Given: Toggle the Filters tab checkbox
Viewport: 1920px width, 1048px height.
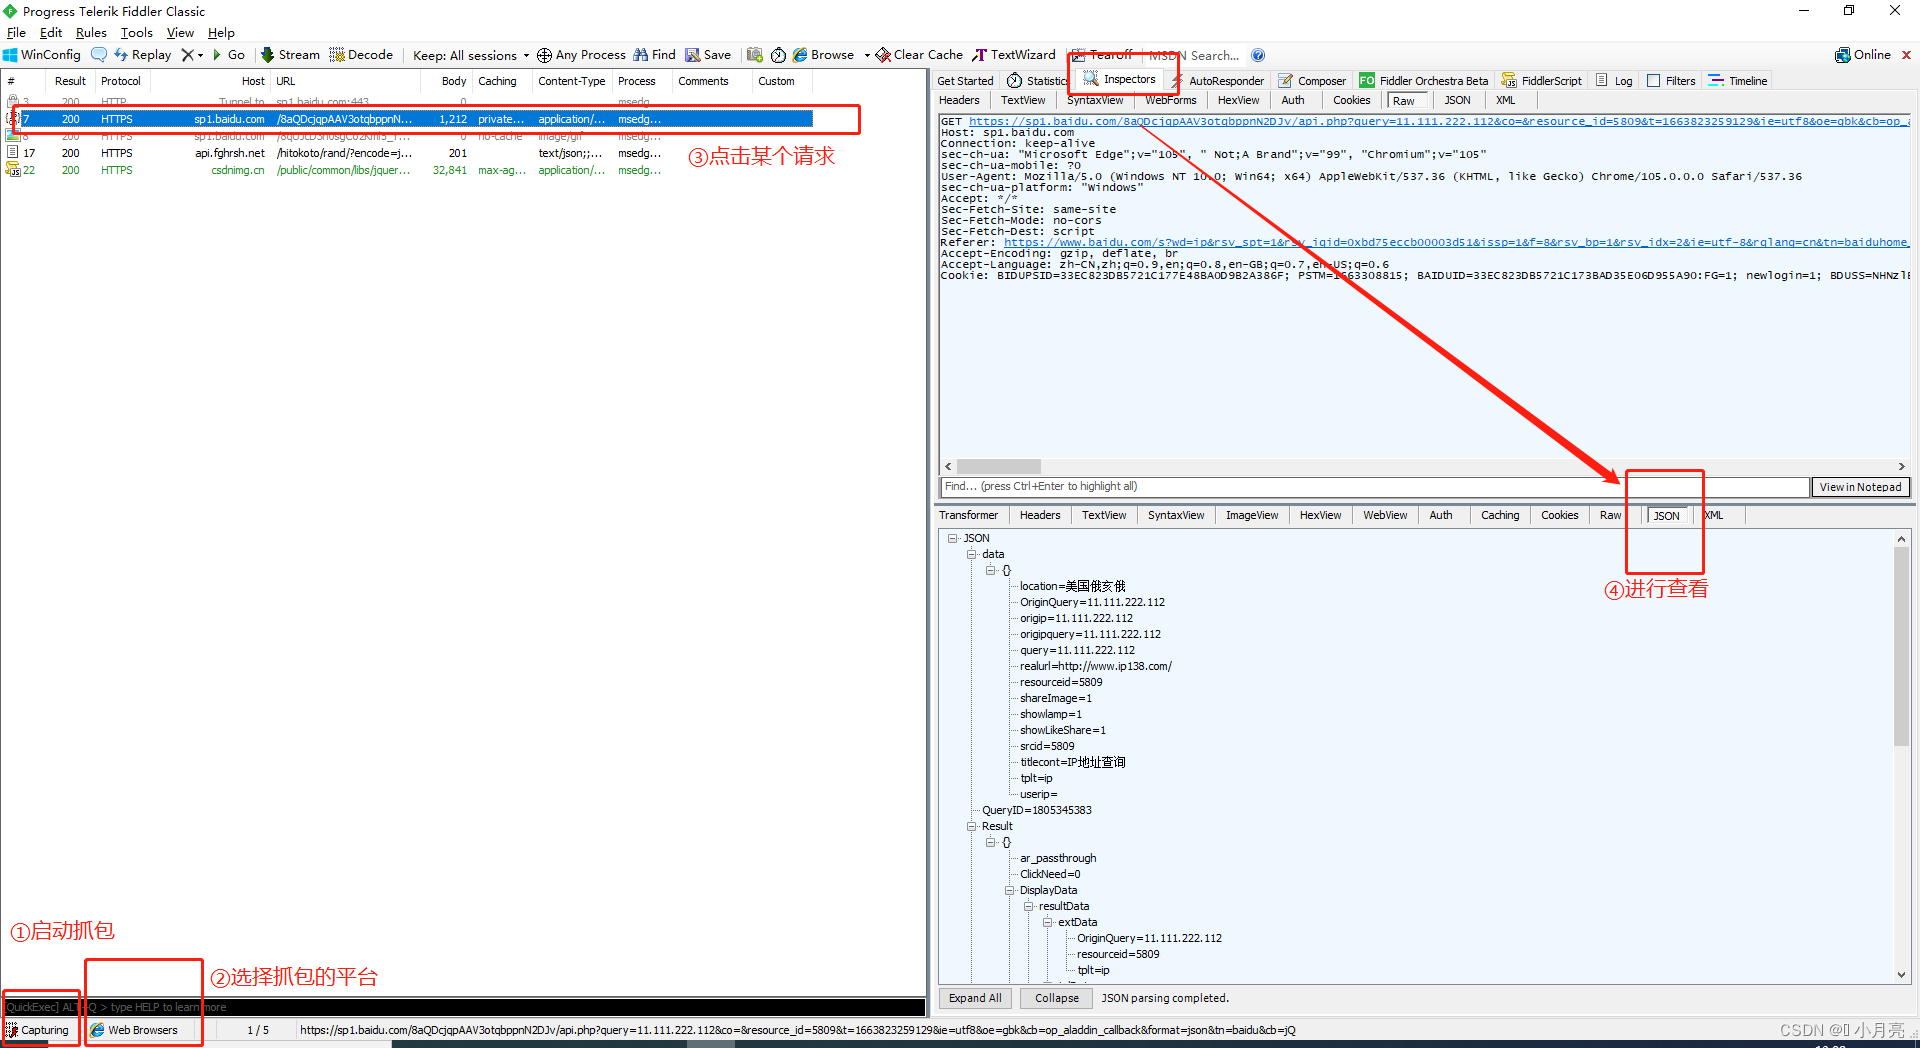Looking at the screenshot, I should tap(1654, 81).
